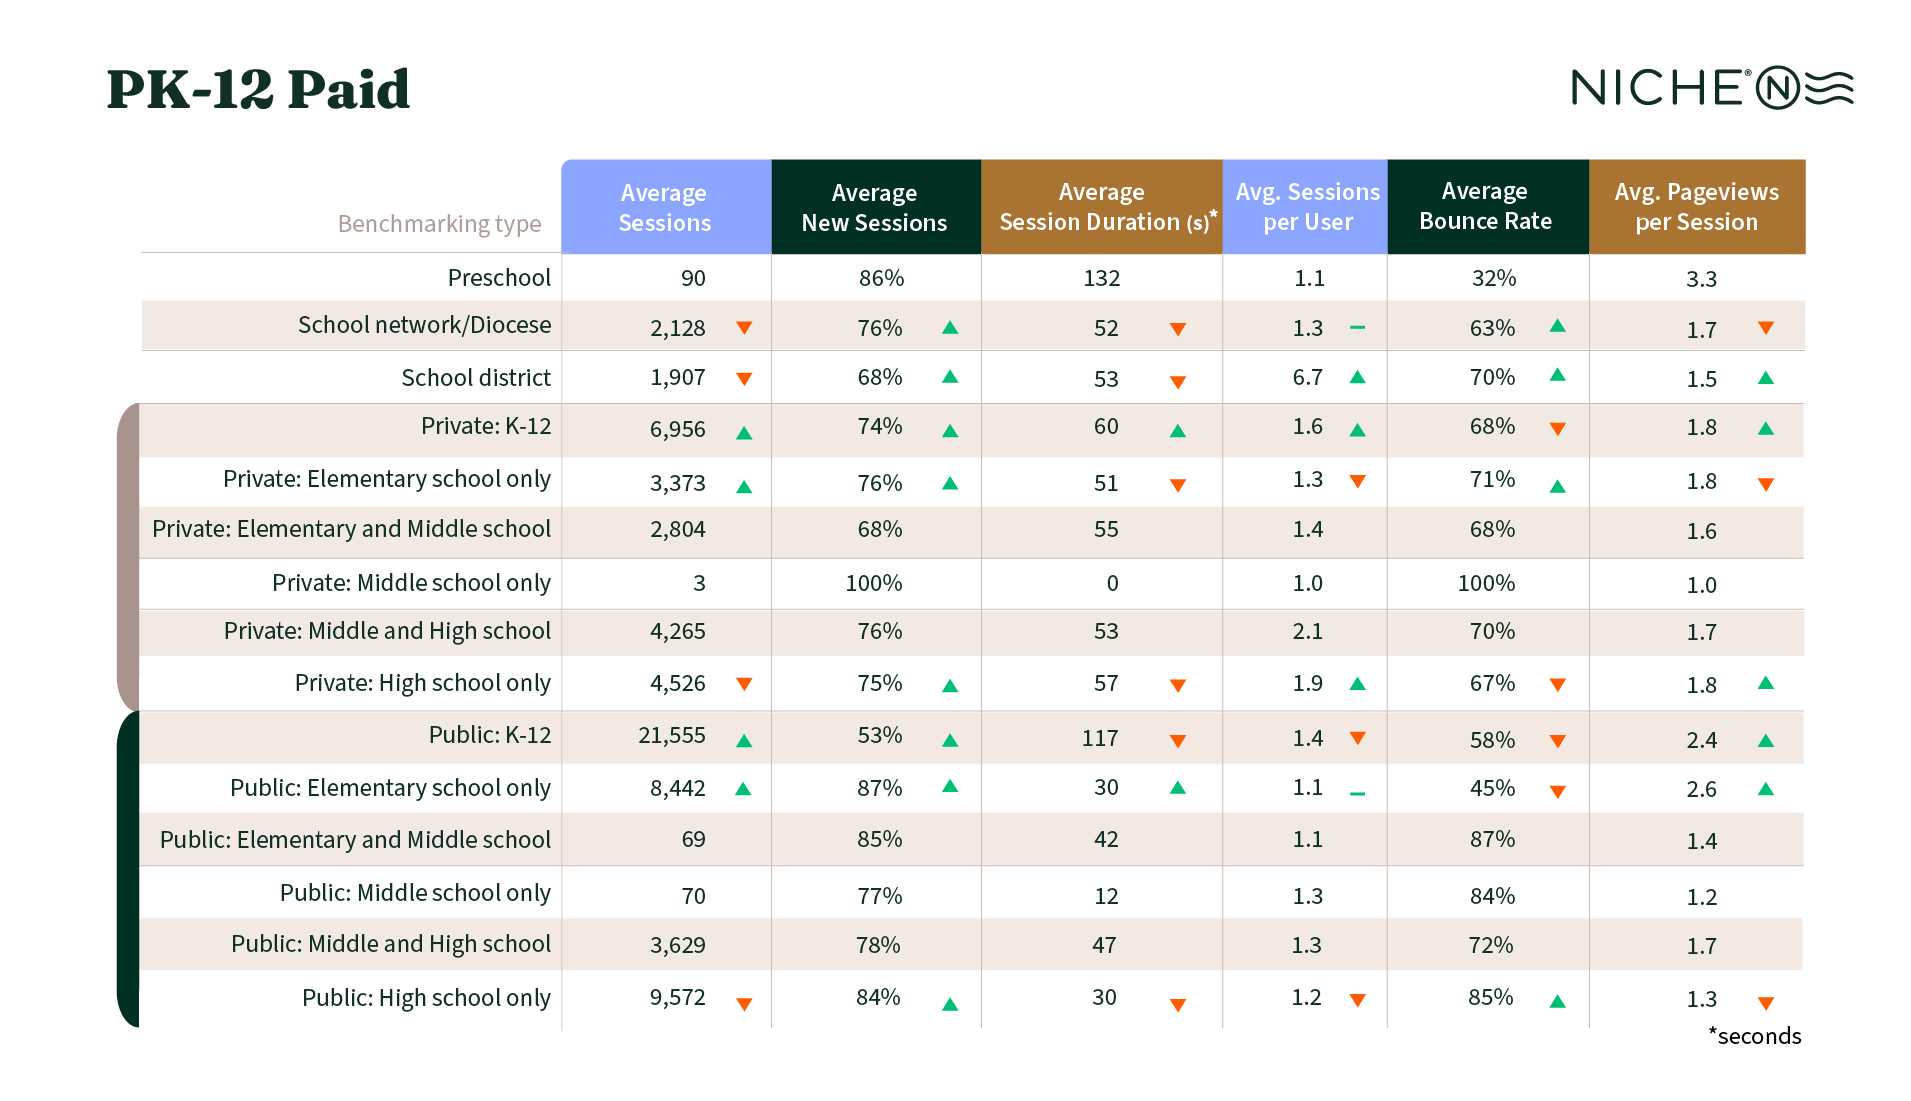1911x1101 pixels.
Task: Click the PK-12 Paid title
Action: pyautogui.click(x=258, y=89)
